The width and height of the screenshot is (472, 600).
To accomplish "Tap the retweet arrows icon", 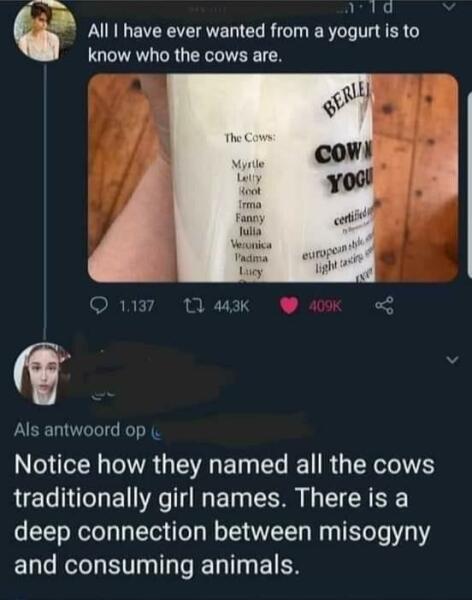I will [x=193, y=306].
